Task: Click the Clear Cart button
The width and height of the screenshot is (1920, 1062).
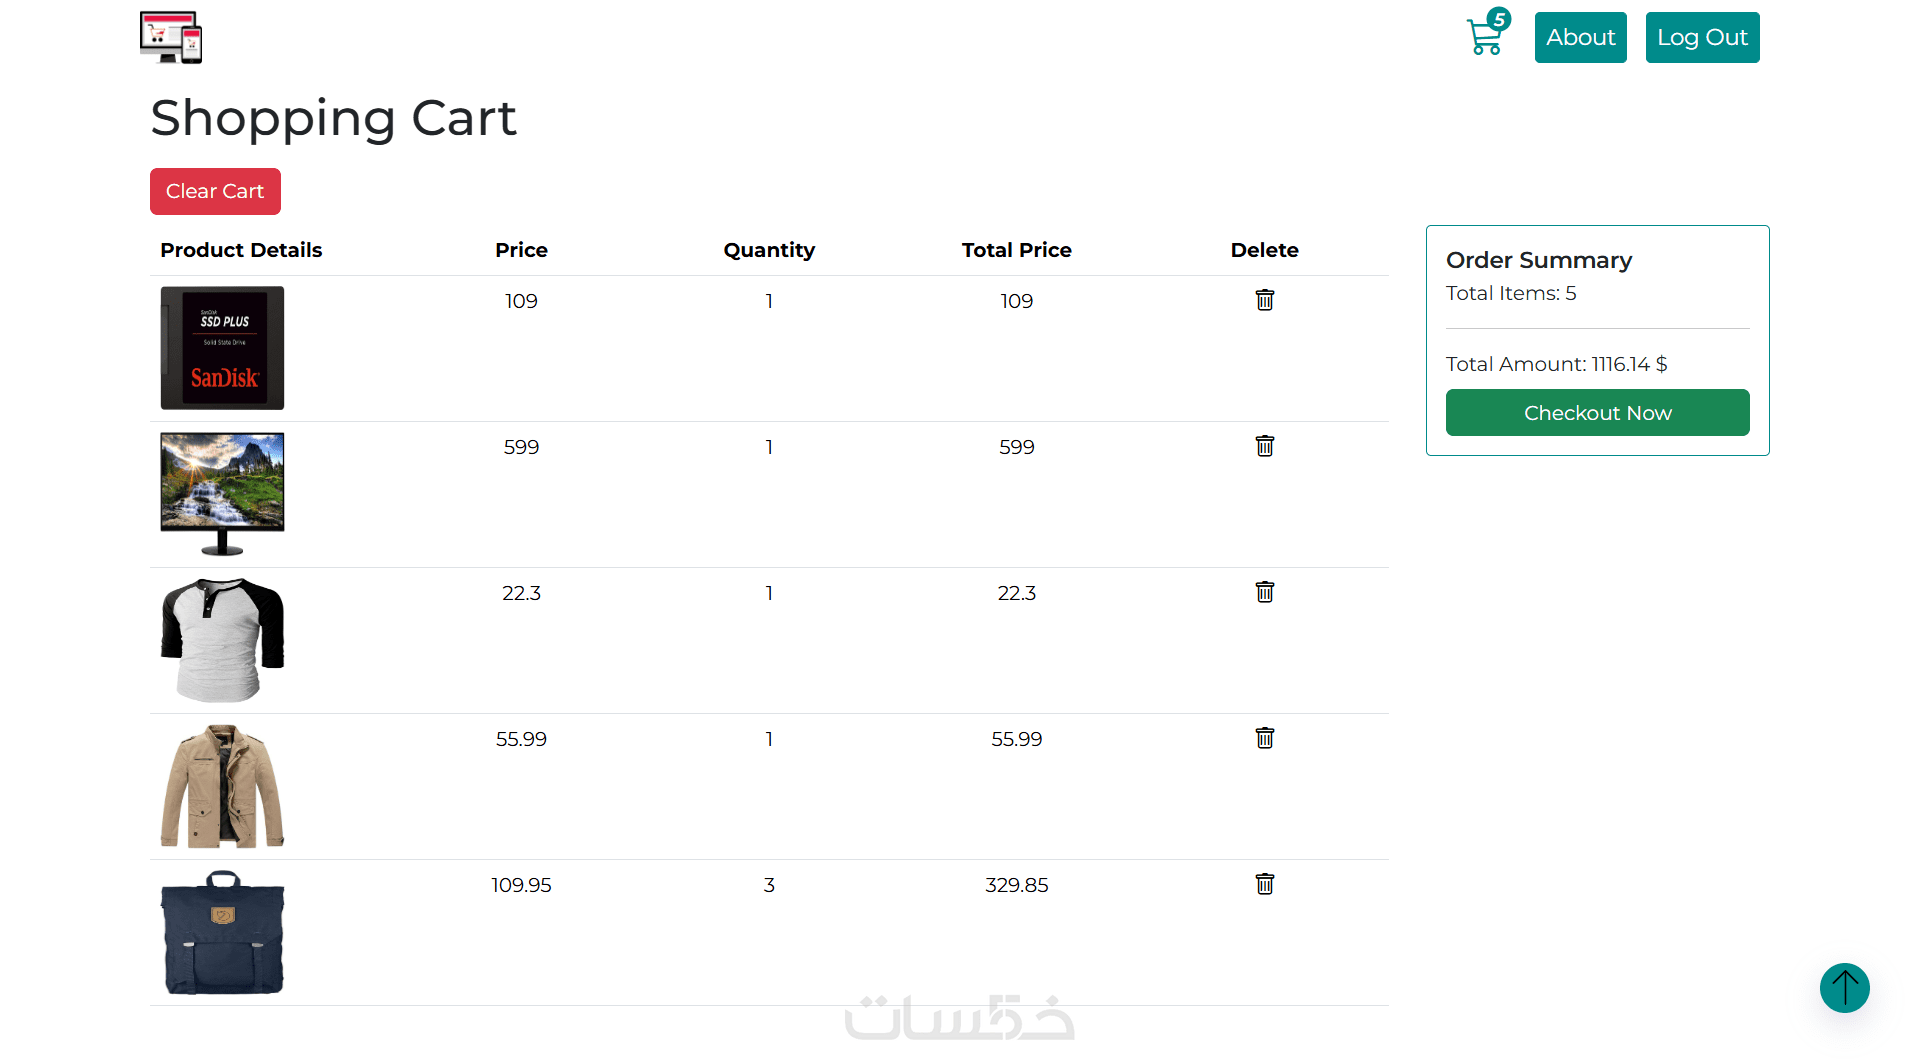Action: tap(215, 191)
